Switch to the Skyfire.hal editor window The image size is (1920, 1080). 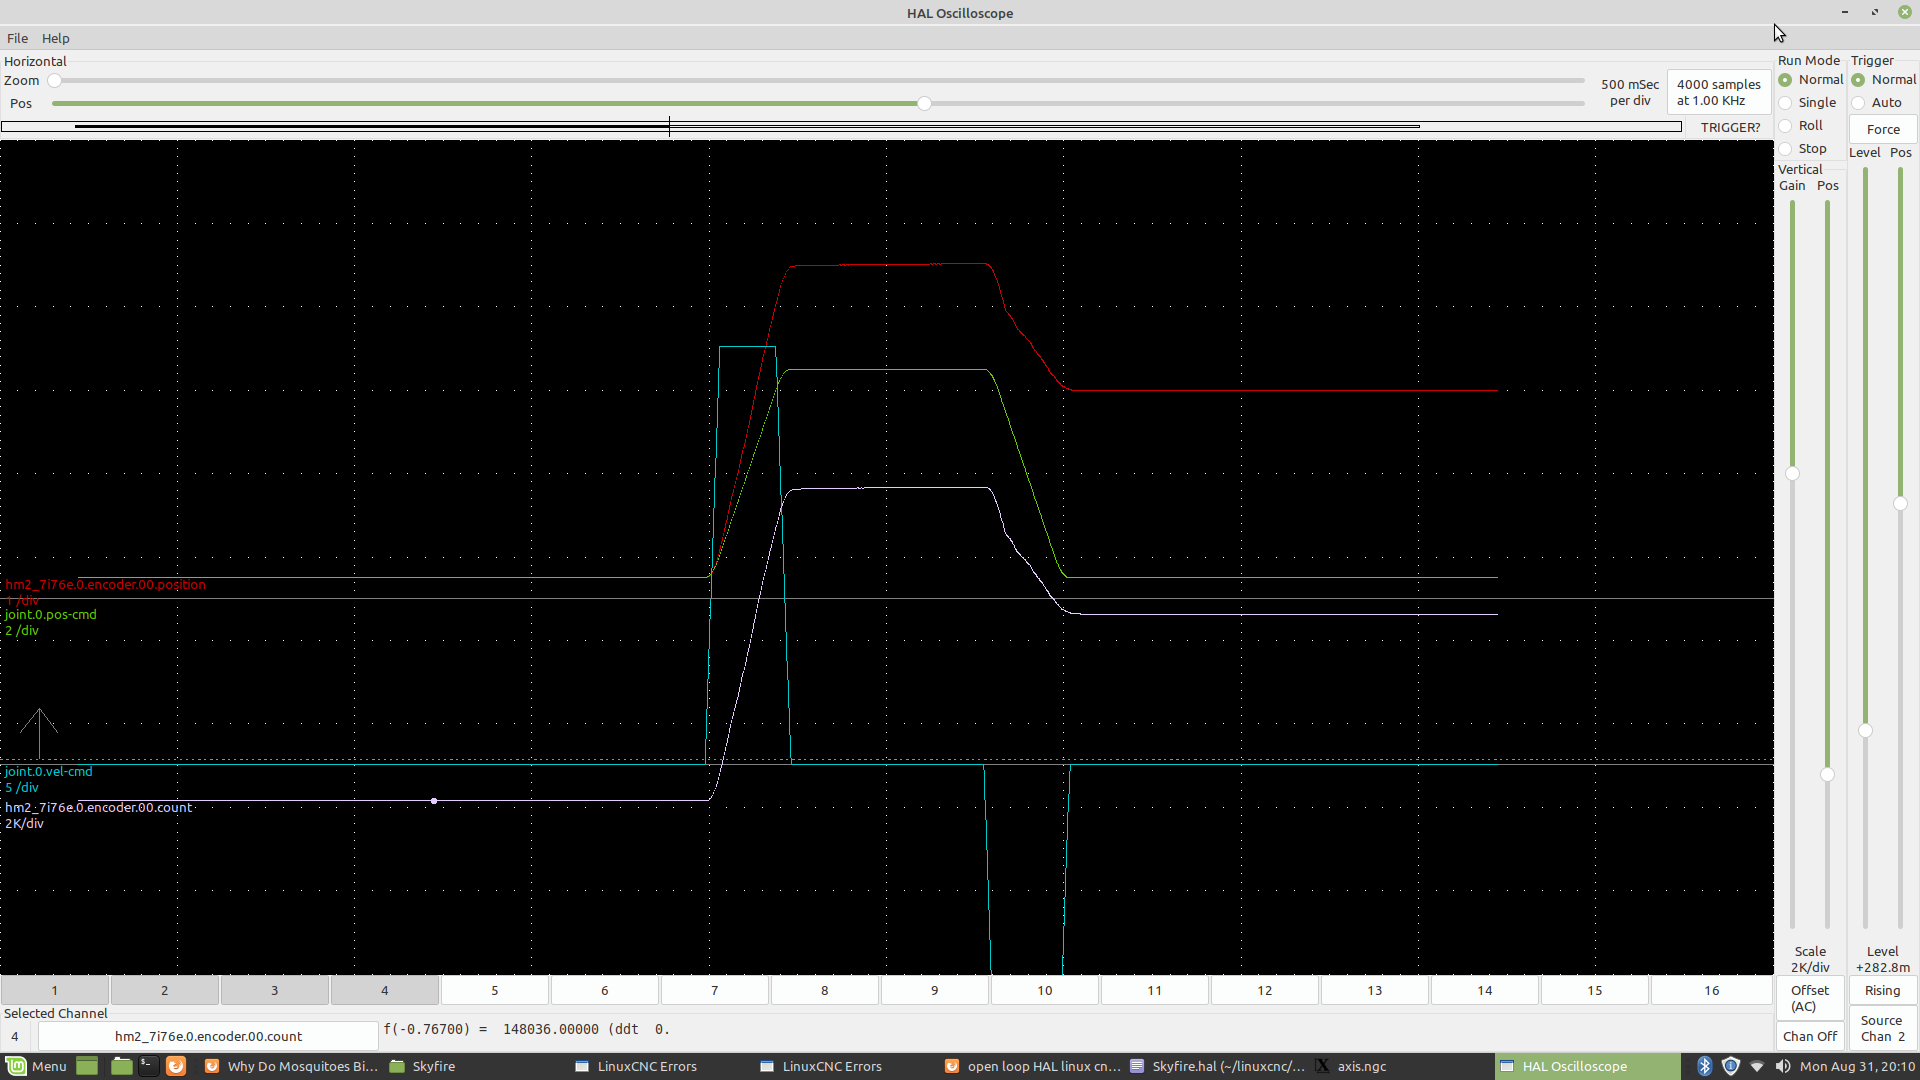pyautogui.click(x=1218, y=1066)
